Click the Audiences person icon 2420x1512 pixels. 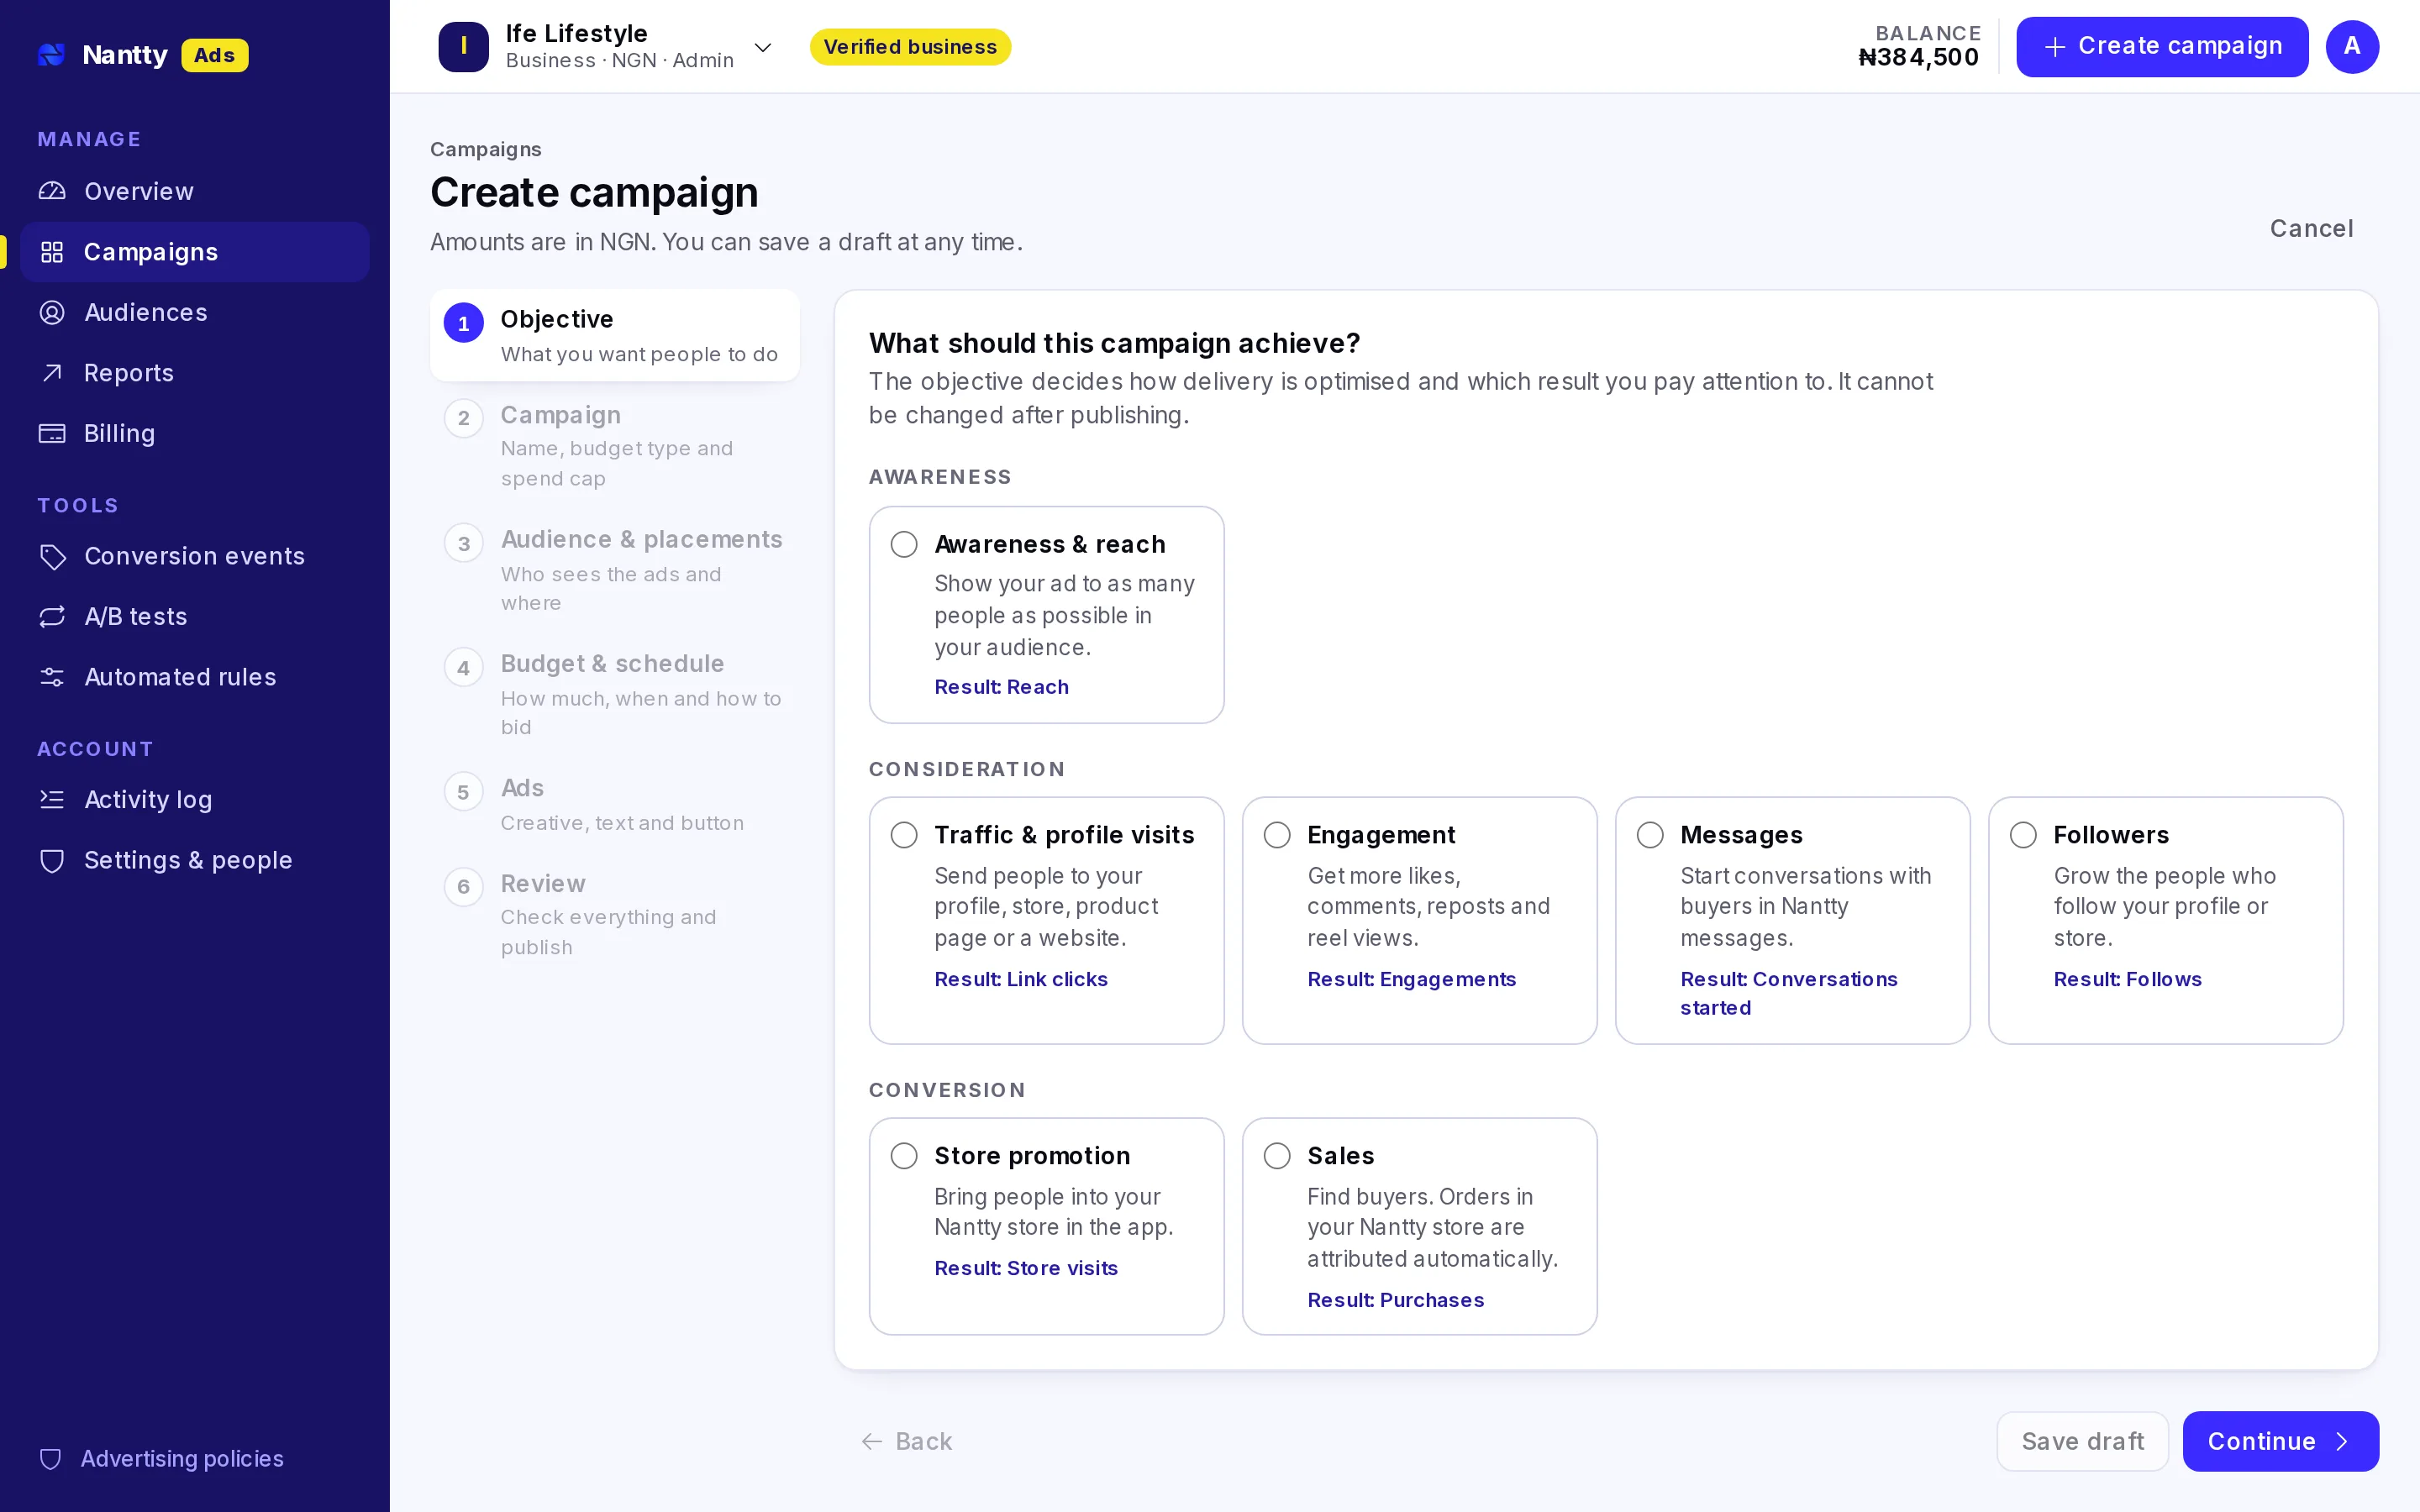click(x=52, y=312)
